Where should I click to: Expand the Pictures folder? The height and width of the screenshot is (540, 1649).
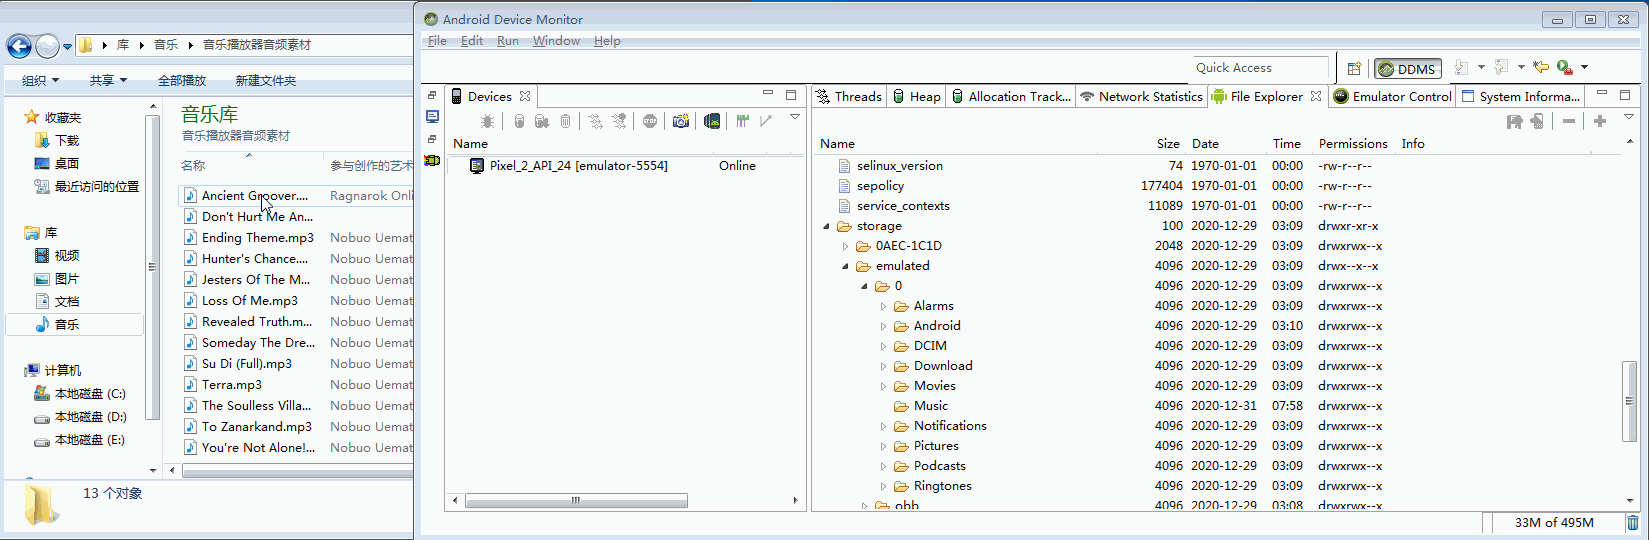[x=883, y=446]
